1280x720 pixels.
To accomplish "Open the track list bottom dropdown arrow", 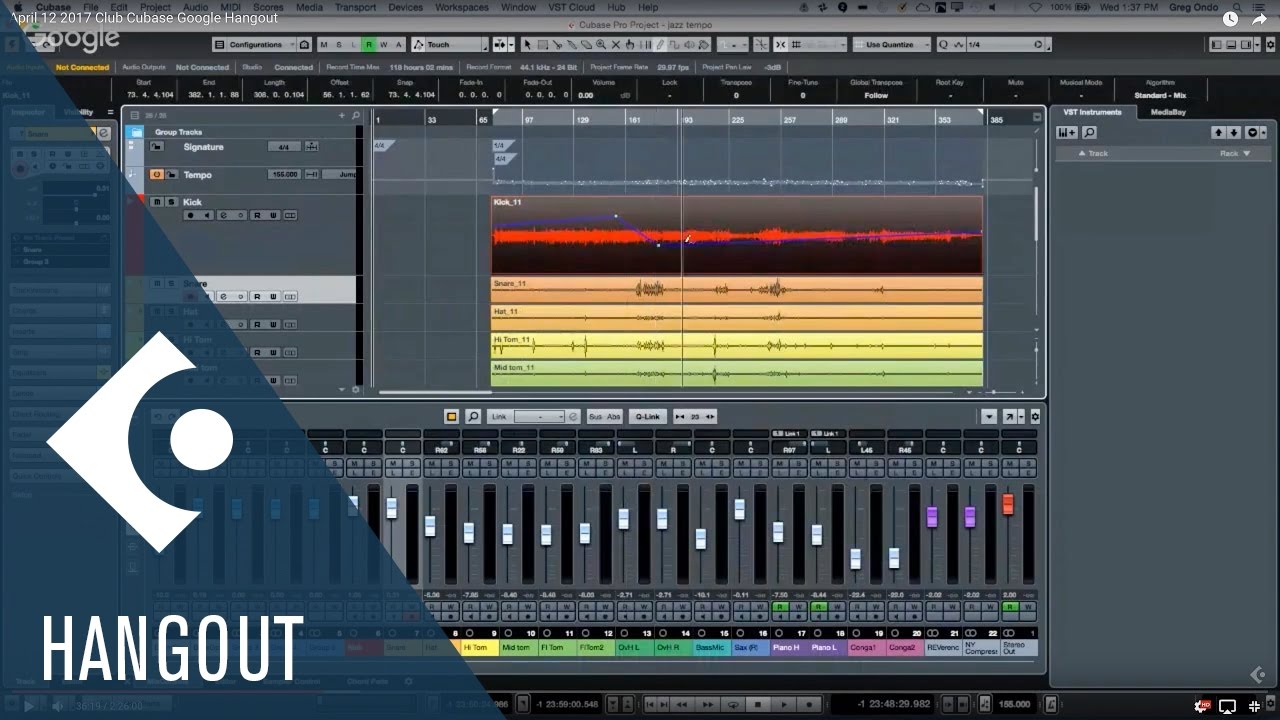I will 342,389.
